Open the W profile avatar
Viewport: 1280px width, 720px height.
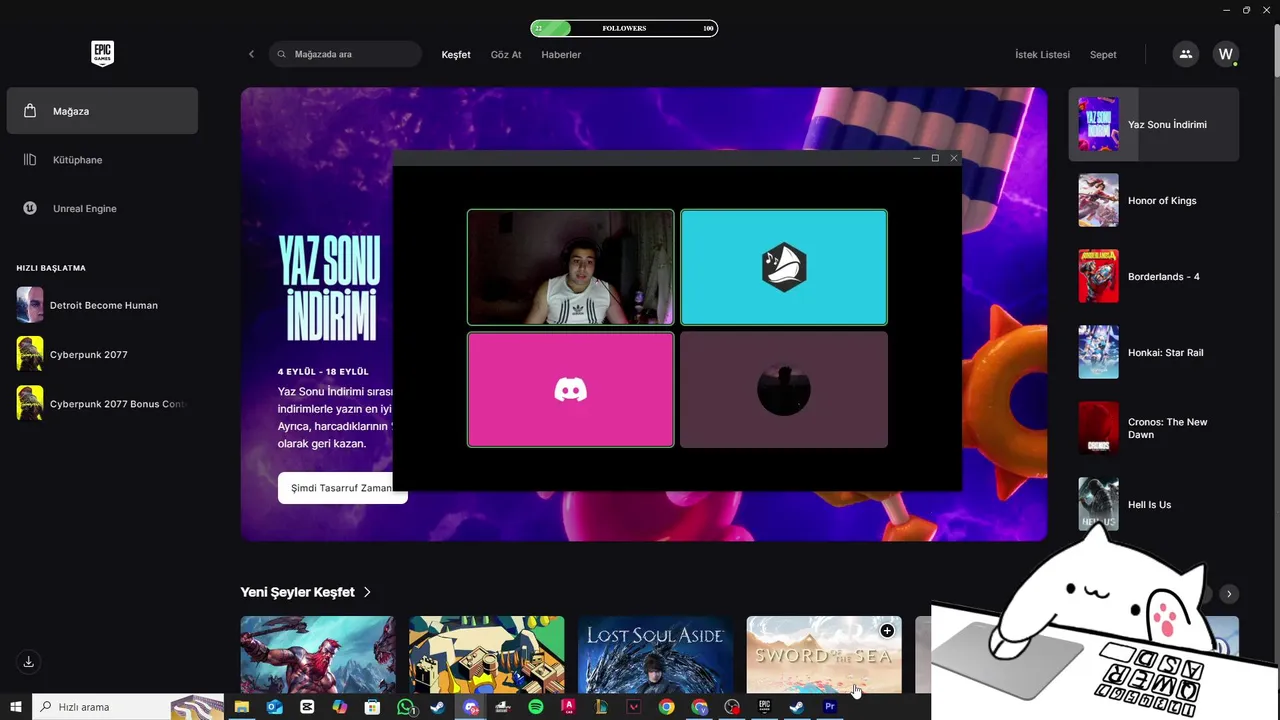1226,54
